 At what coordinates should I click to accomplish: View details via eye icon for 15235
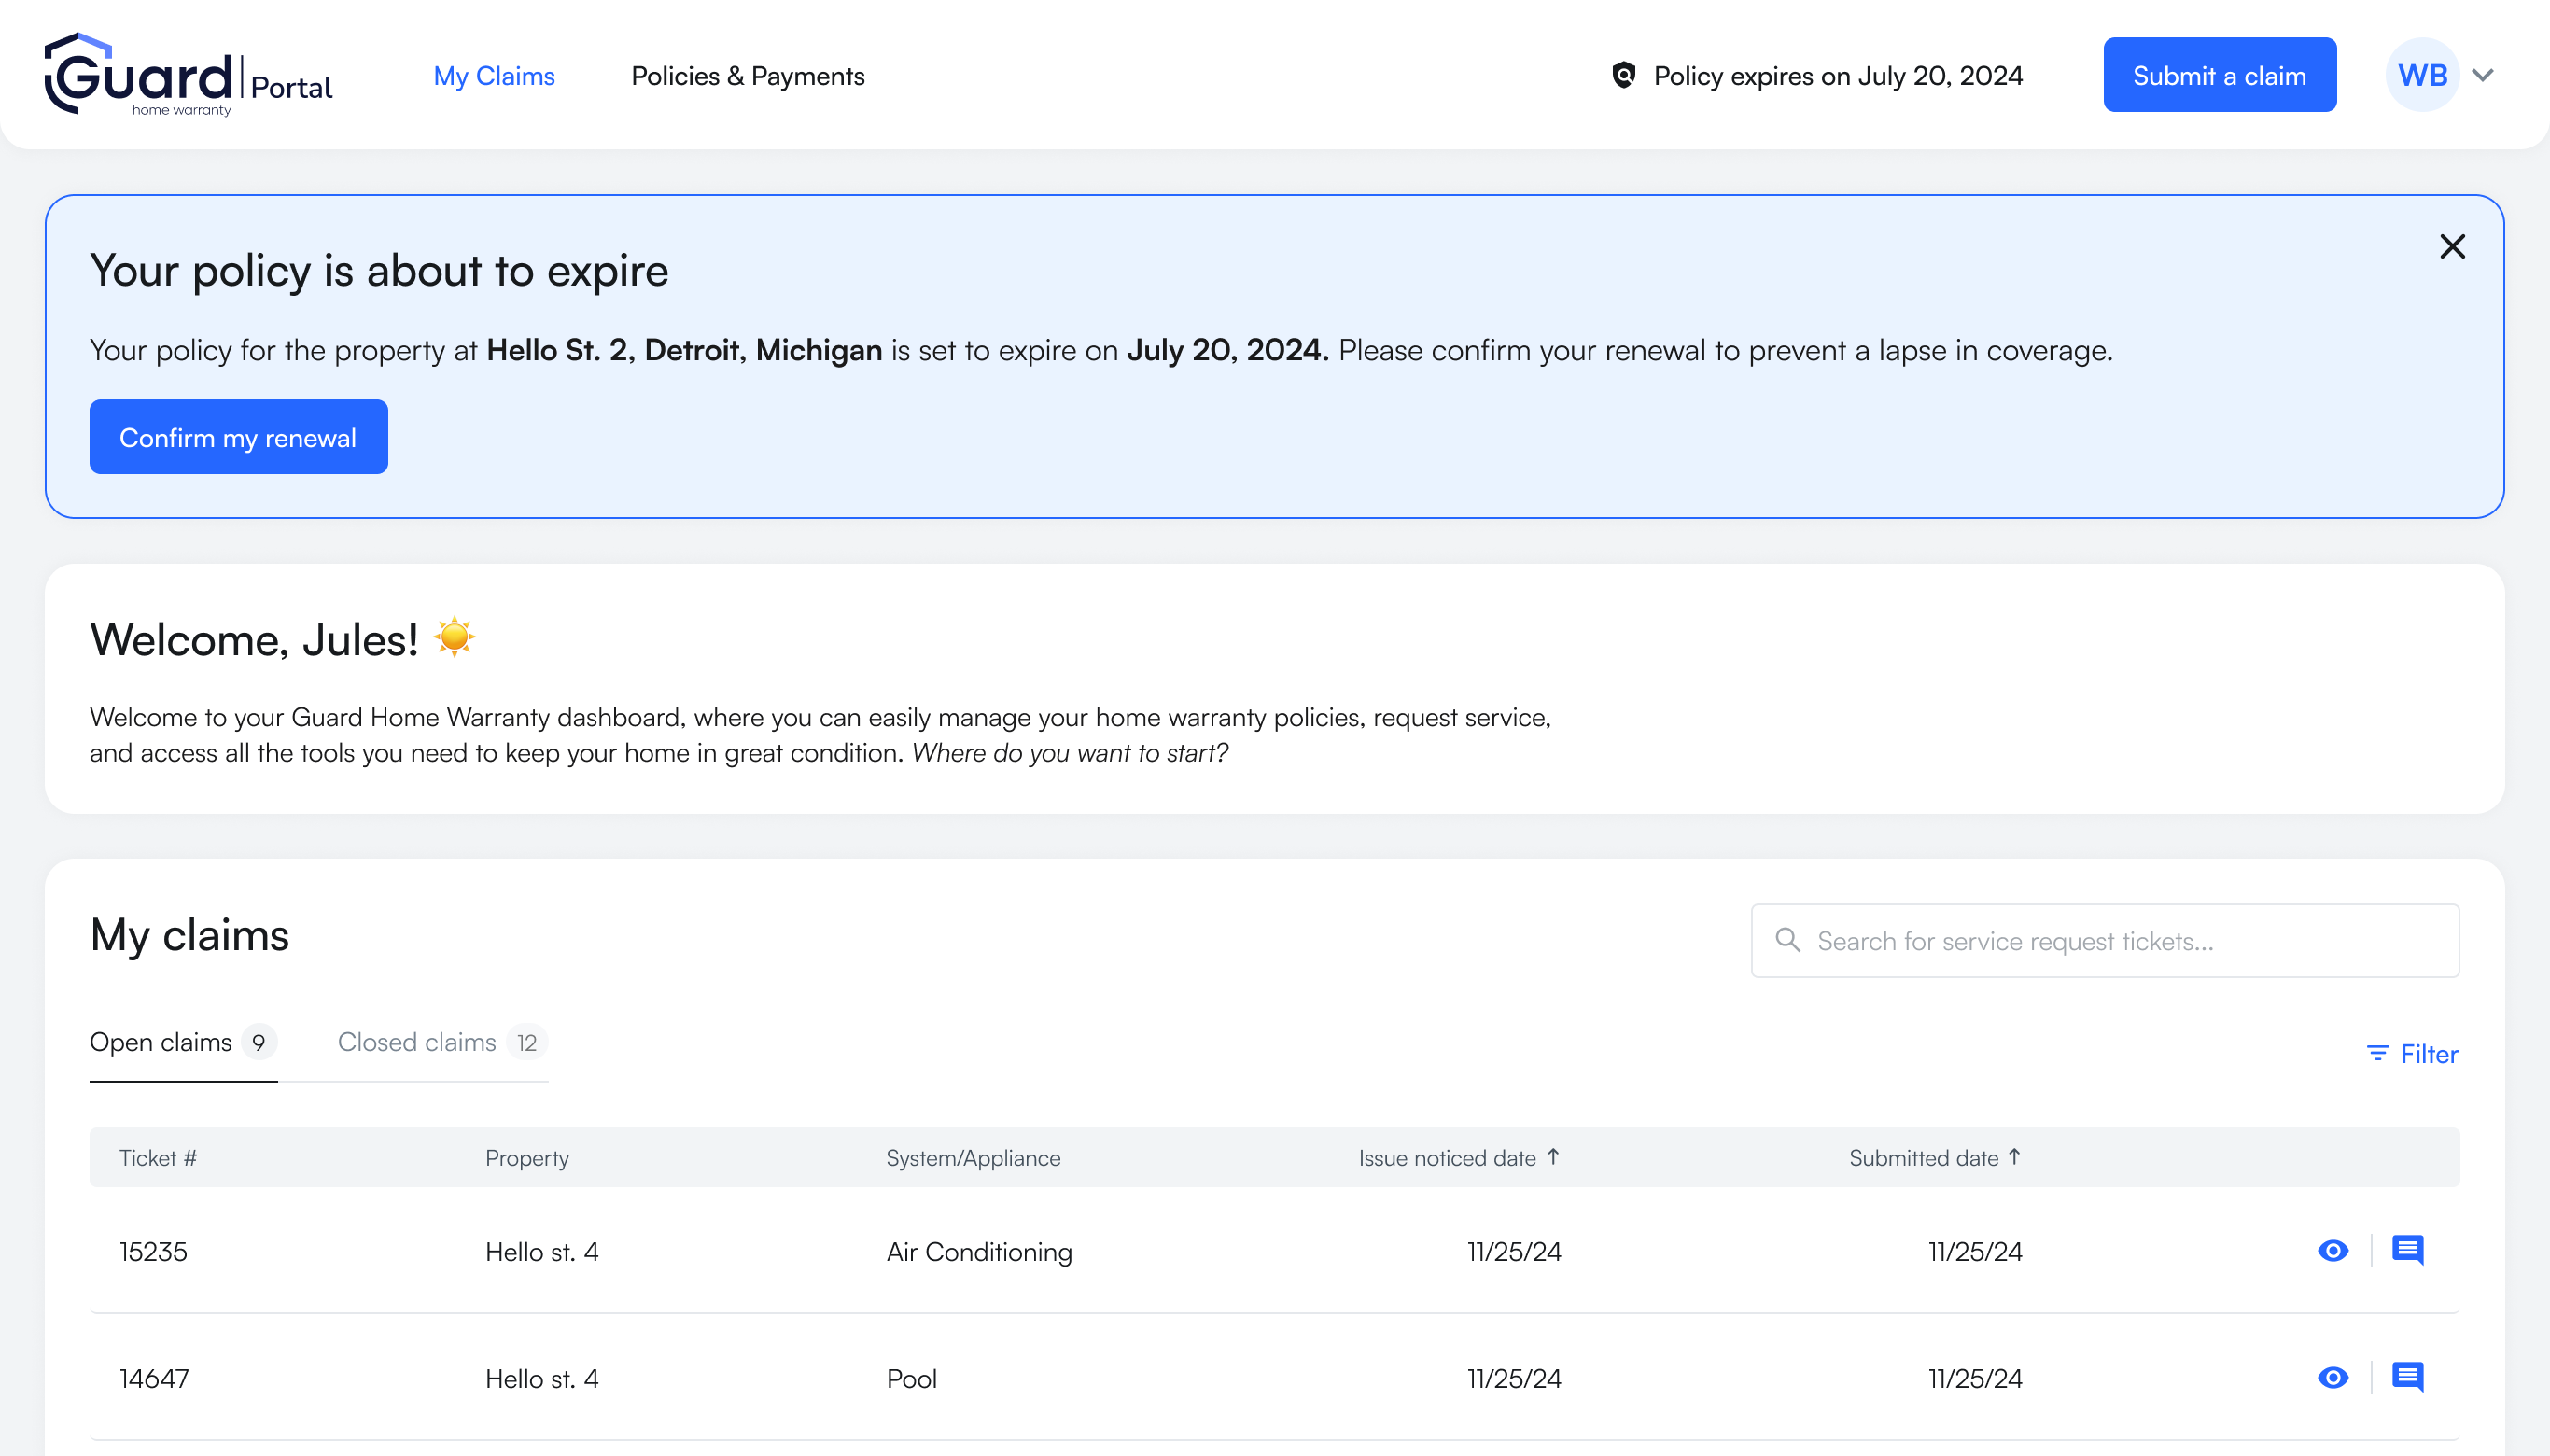pos(2332,1250)
